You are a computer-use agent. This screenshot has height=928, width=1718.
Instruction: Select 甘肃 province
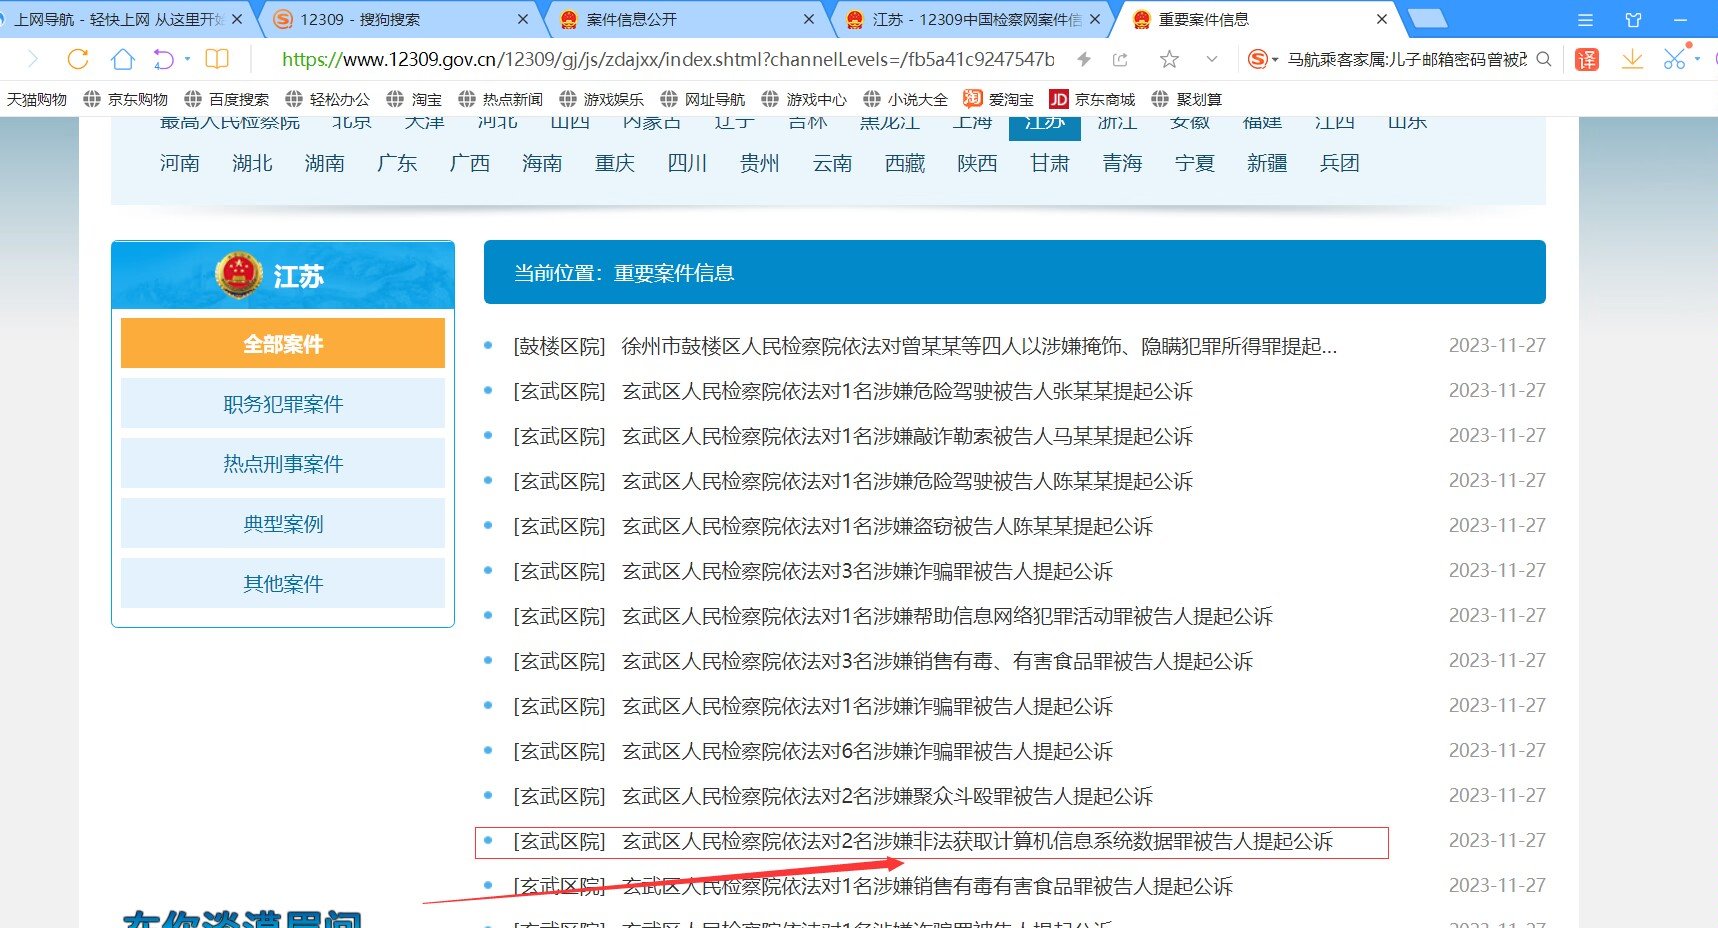[1050, 163]
